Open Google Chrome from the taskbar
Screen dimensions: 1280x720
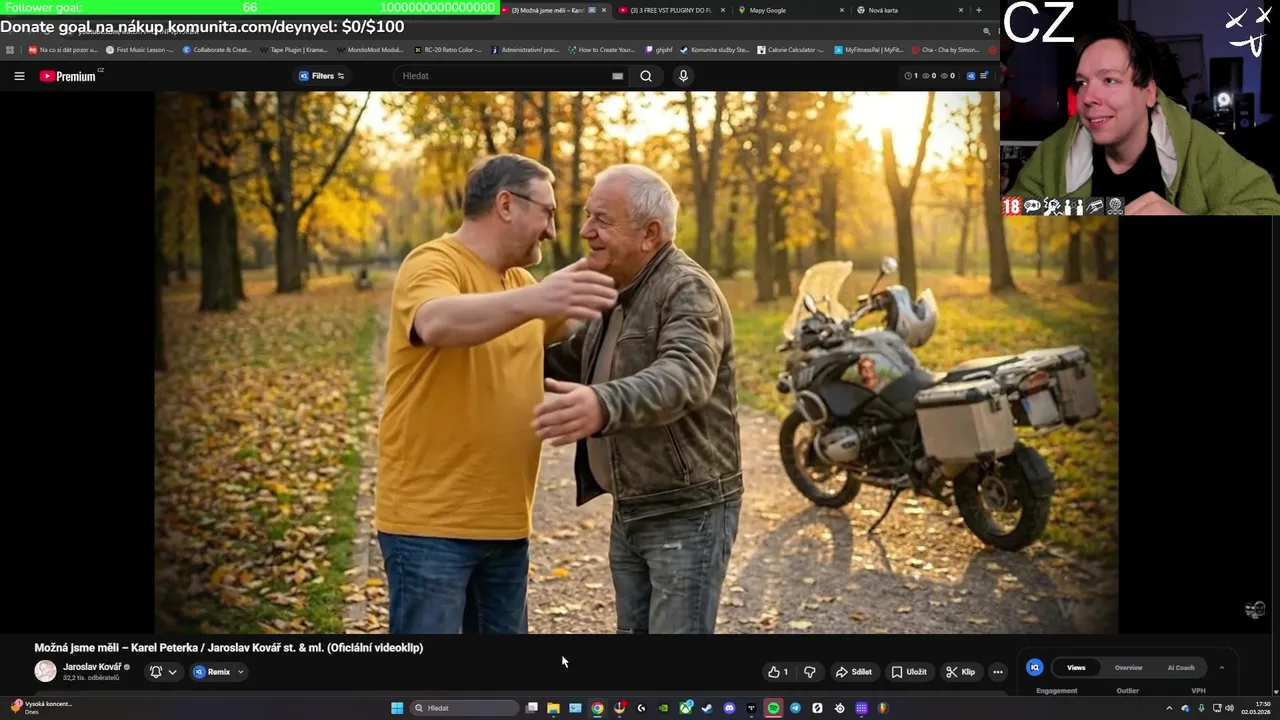(597, 708)
